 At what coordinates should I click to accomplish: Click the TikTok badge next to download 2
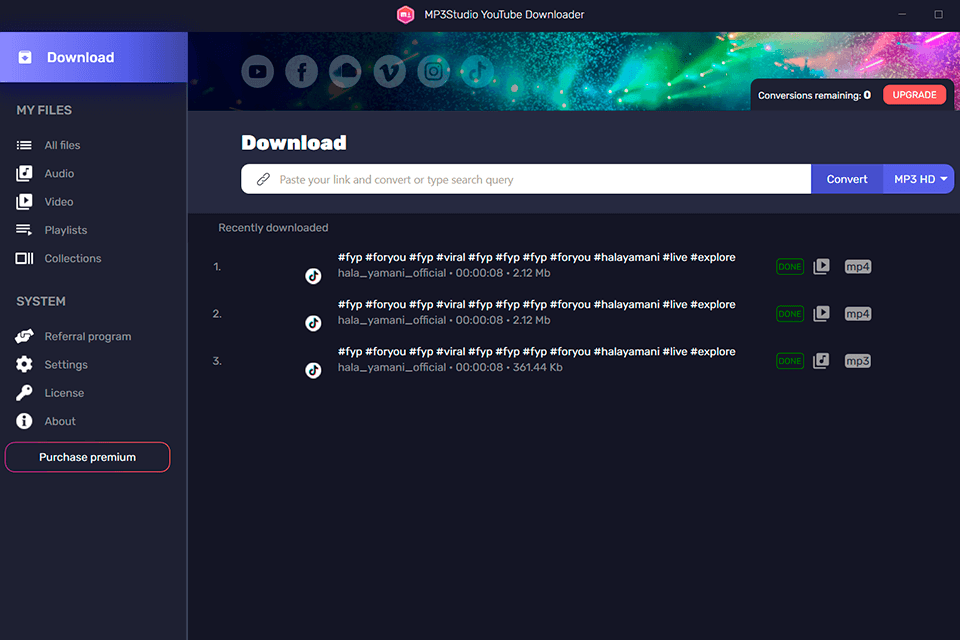pos(313,322)
